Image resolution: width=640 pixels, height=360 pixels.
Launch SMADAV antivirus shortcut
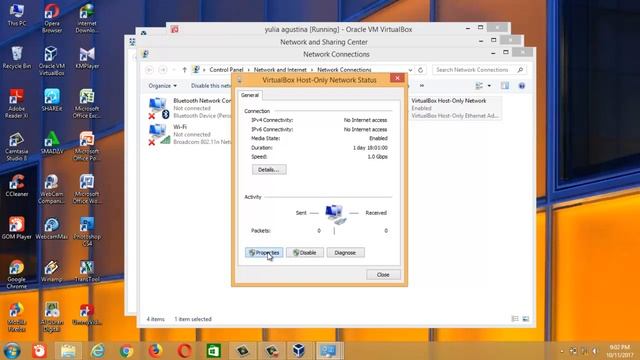tap(52, 143)
